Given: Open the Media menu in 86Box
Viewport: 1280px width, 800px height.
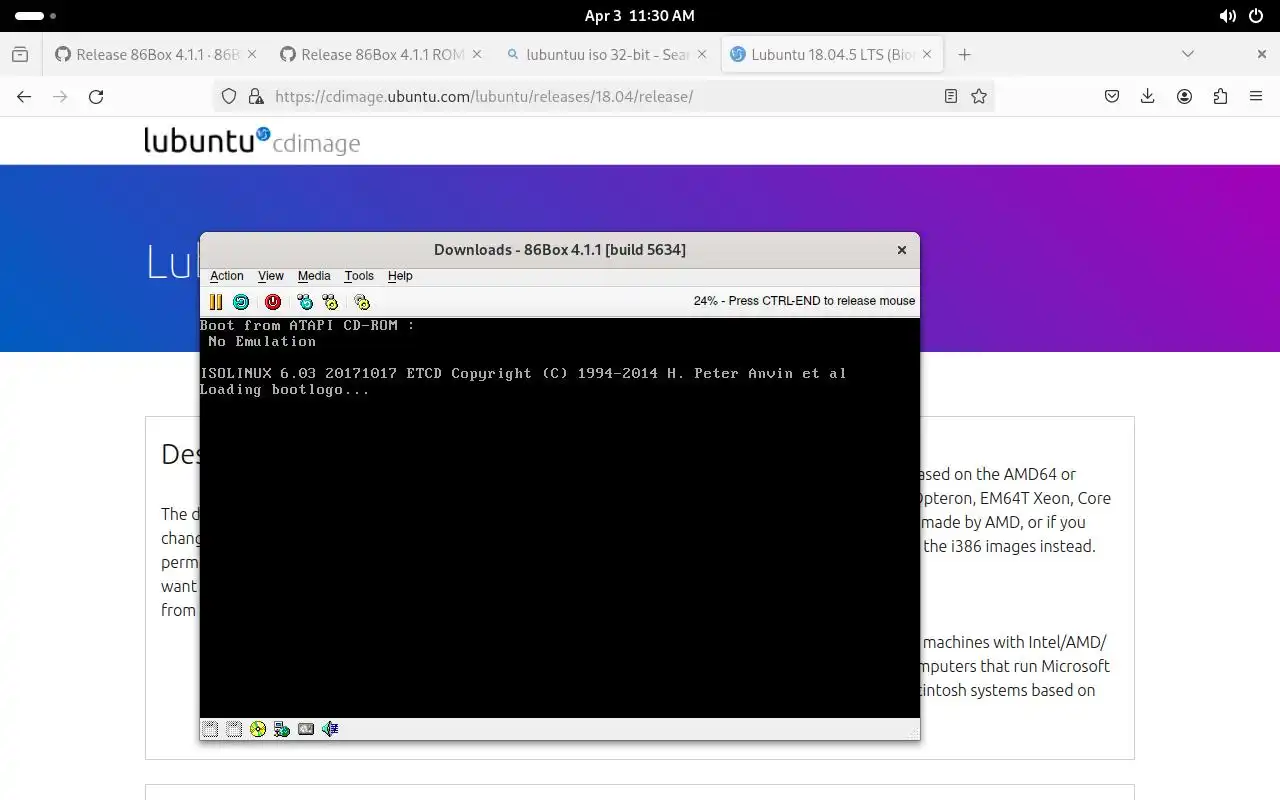Looking at the screenshot, I should coord(314,276).
